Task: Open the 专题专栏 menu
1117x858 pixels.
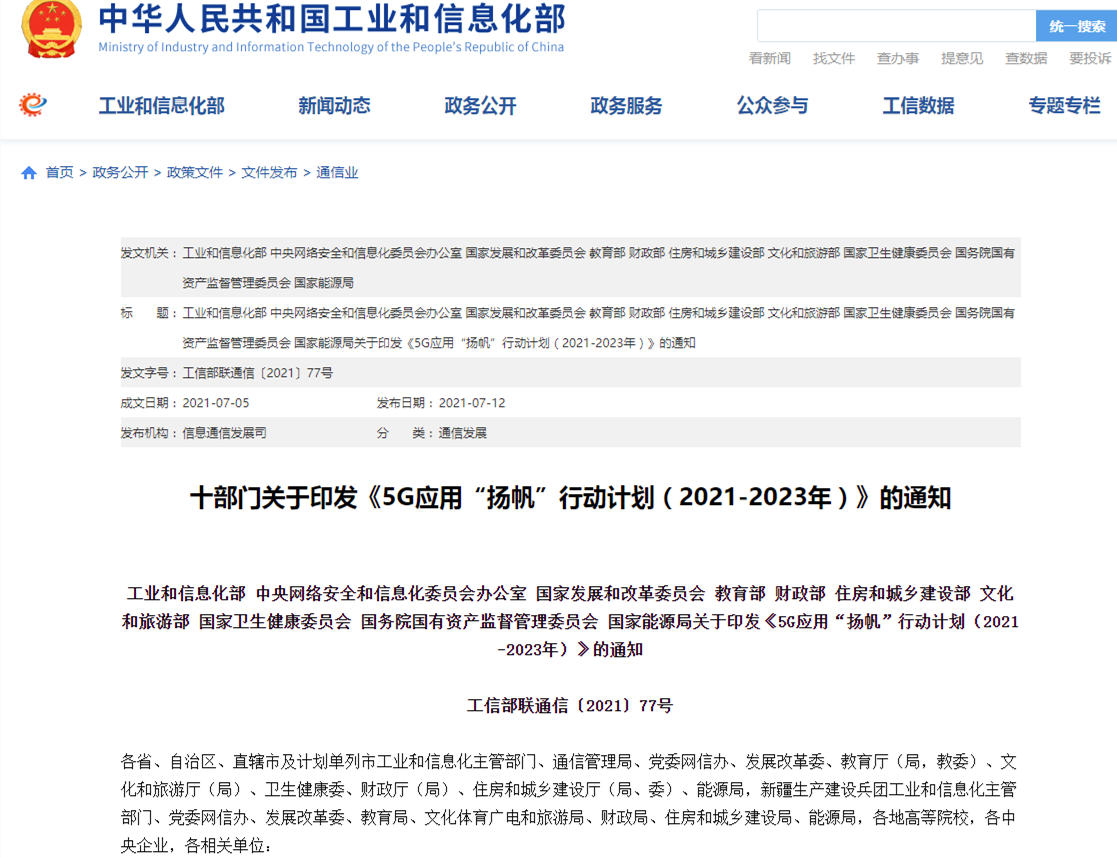Action: 1064,106
